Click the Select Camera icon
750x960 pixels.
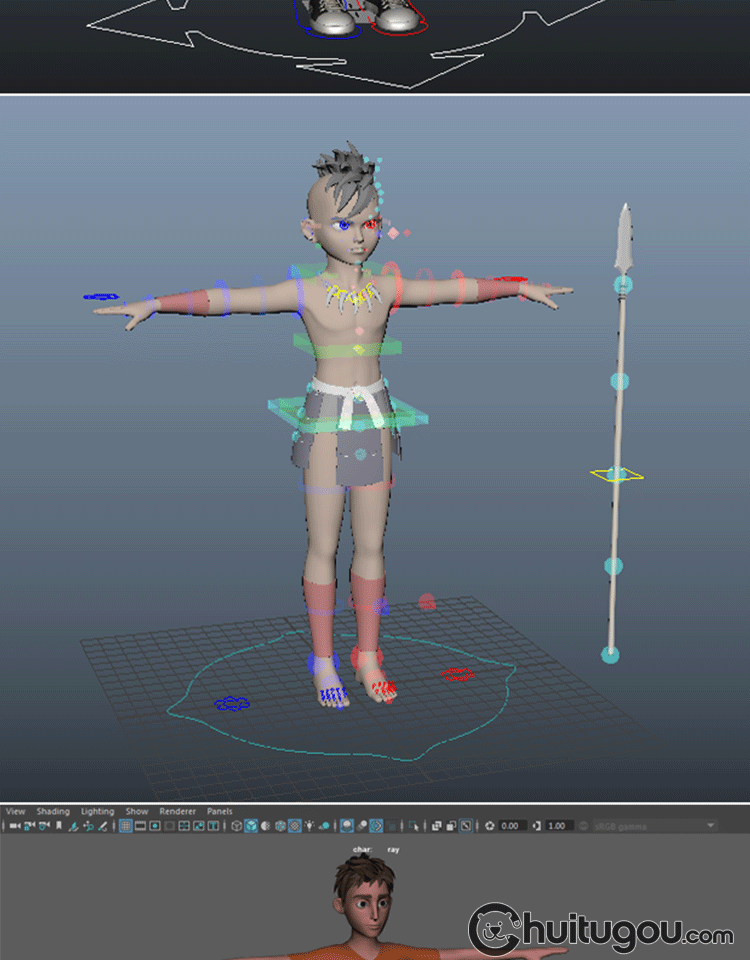pyautogui.click(x=14, y=826)
